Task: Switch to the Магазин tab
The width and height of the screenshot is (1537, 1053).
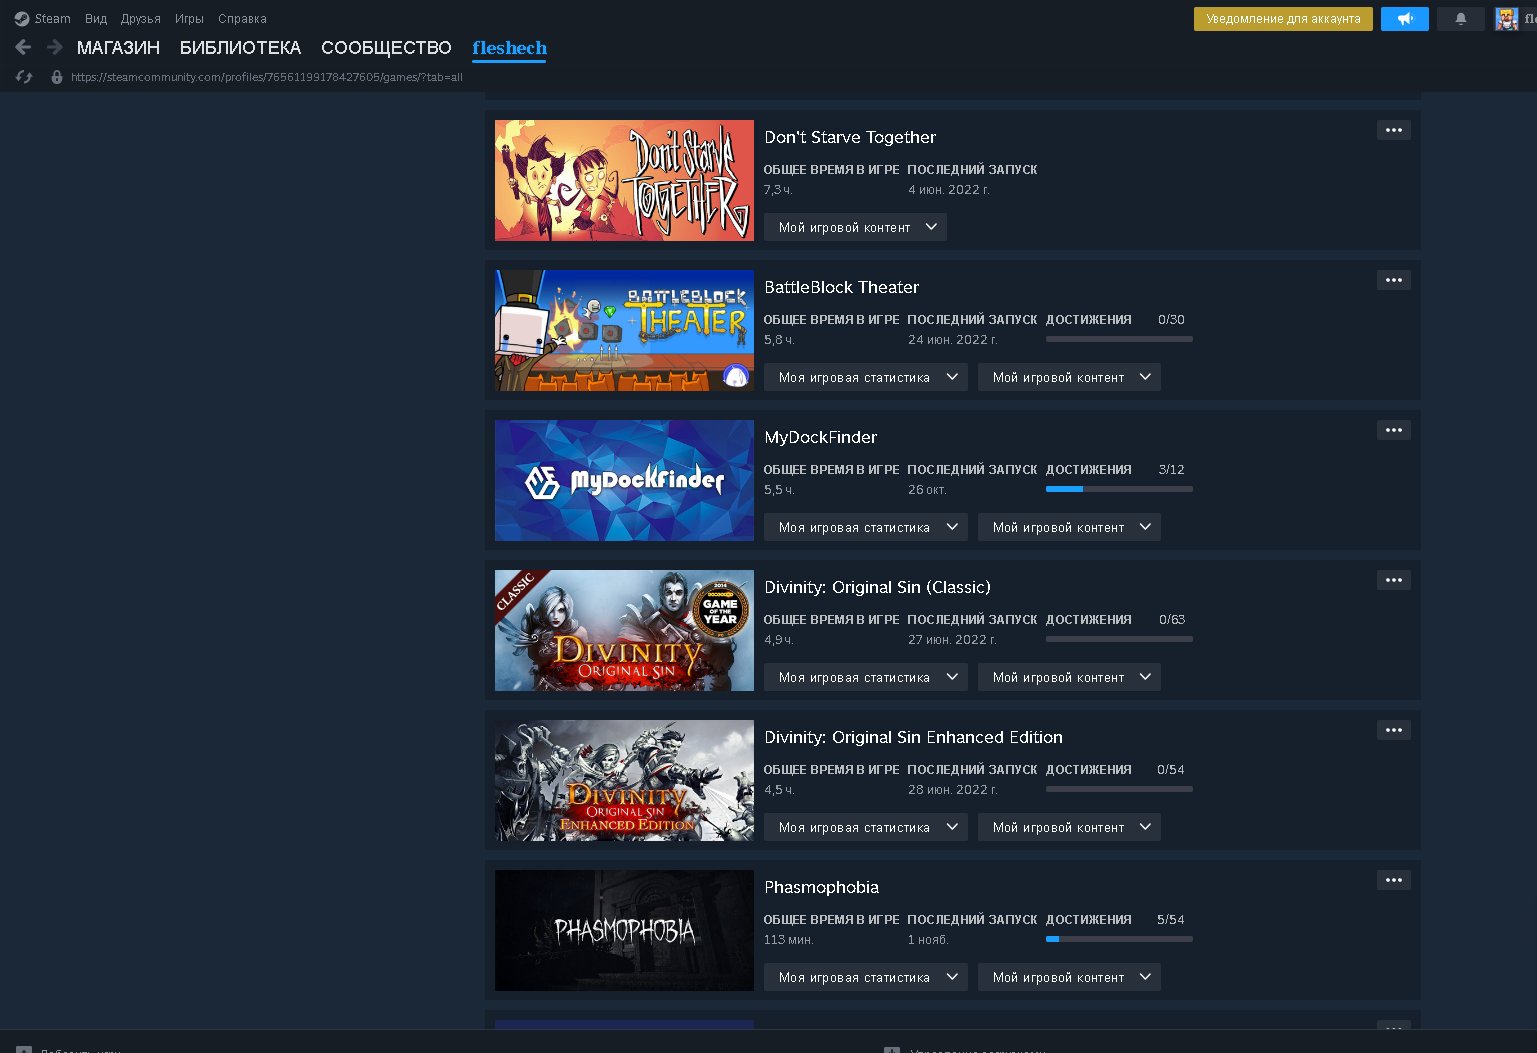Action: [118, 48]
